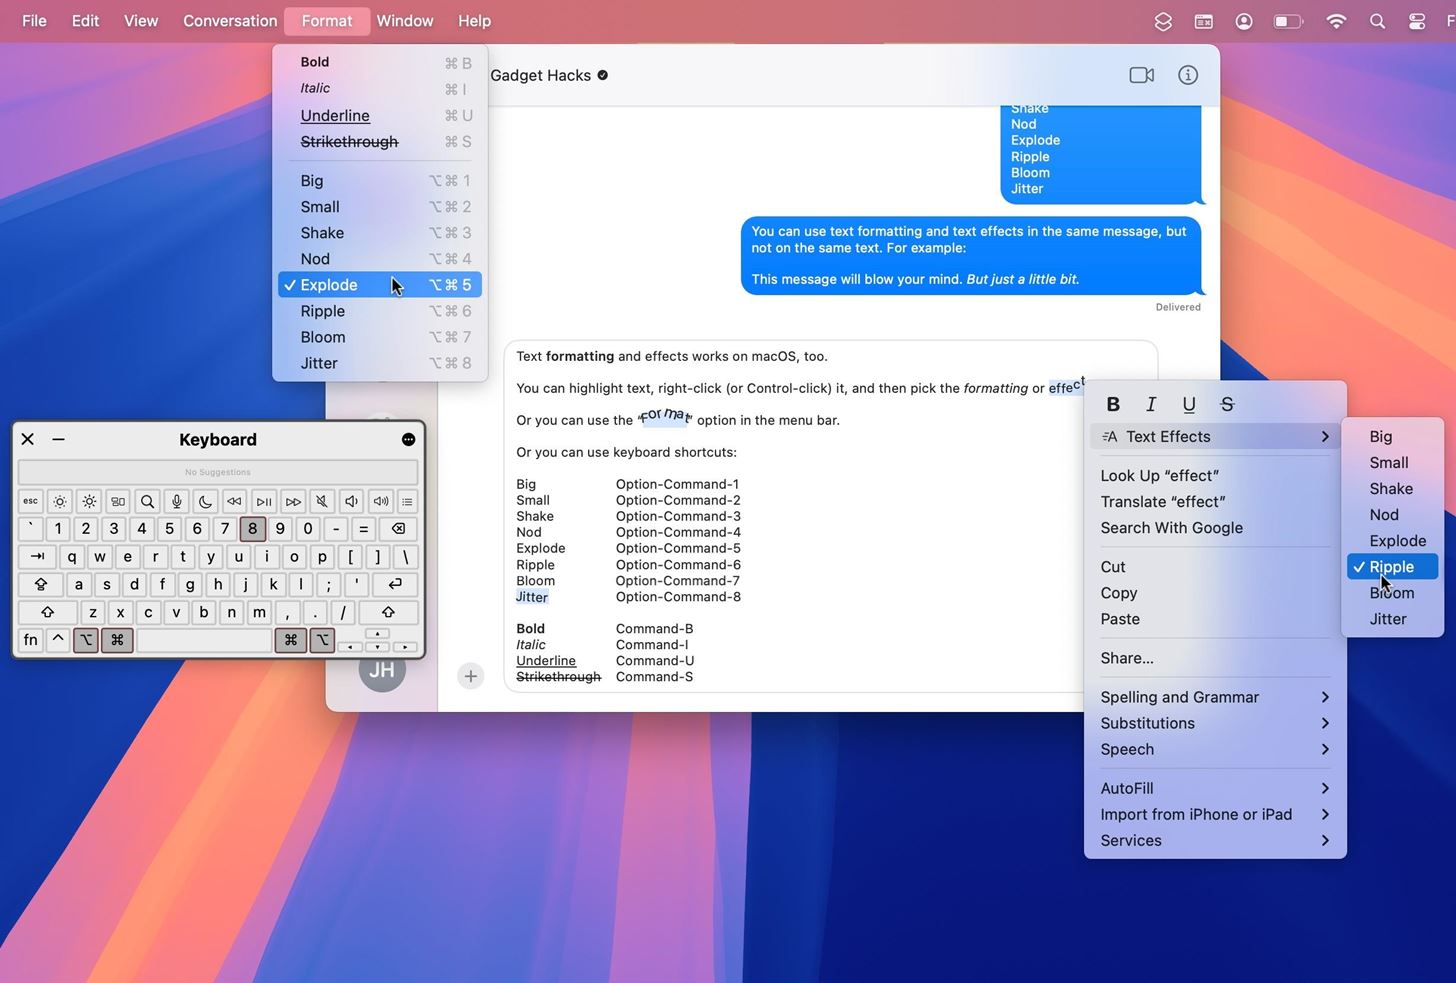Tap the play/pause key on the on-screen keyboard
The image size is (1456, 983).
(x=264, y=501)
